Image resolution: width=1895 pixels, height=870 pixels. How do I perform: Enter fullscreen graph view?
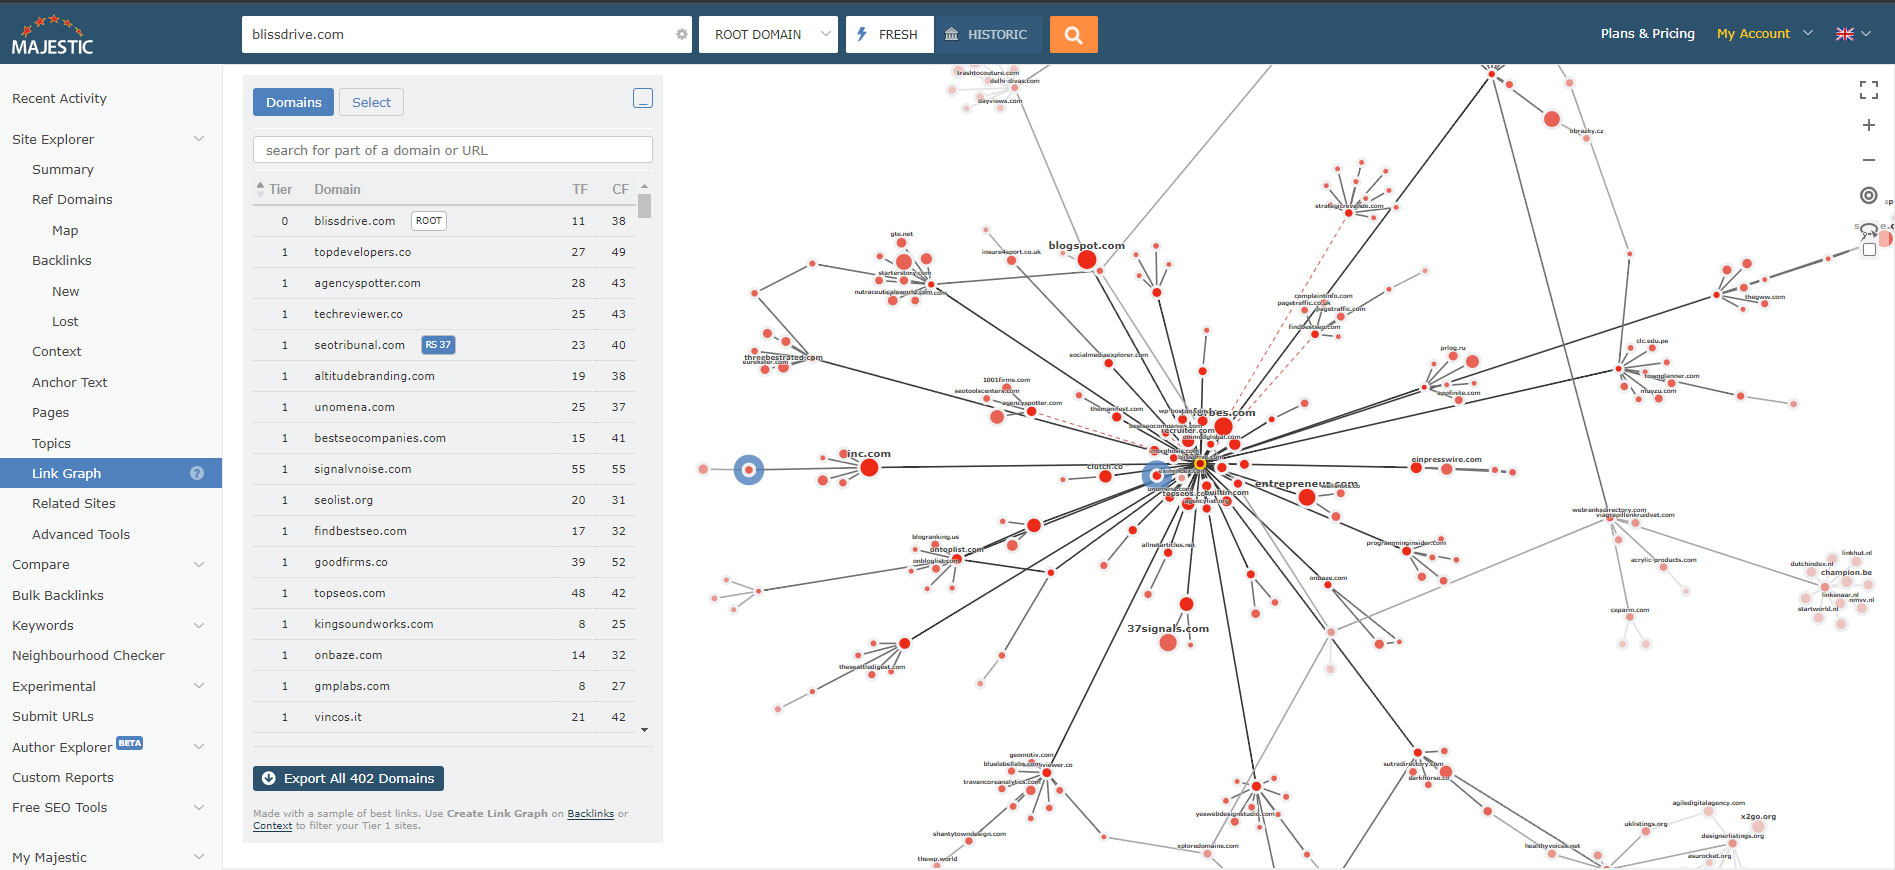point(1868,90)
